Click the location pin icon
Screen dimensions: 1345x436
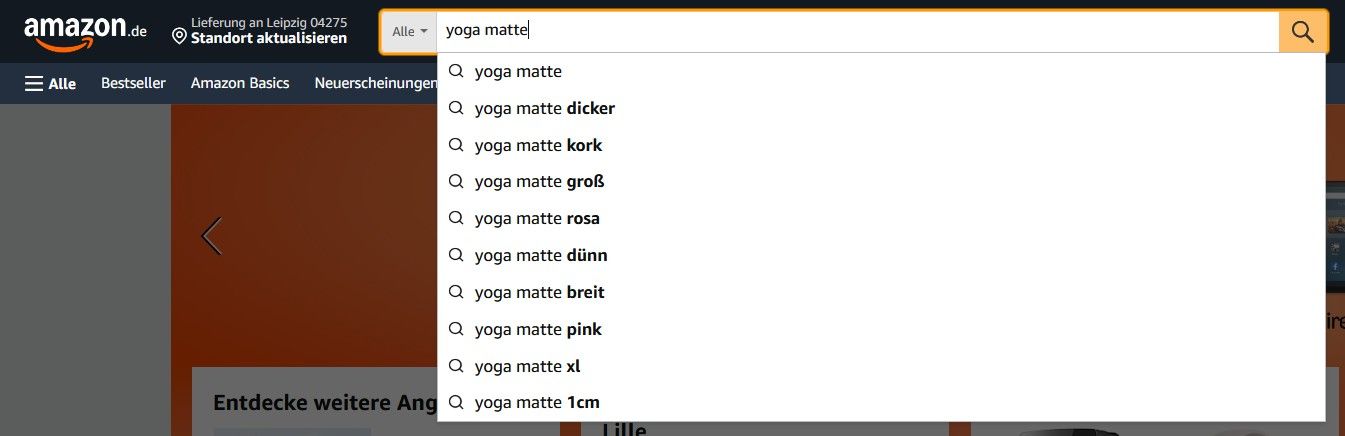pos(179,37)
